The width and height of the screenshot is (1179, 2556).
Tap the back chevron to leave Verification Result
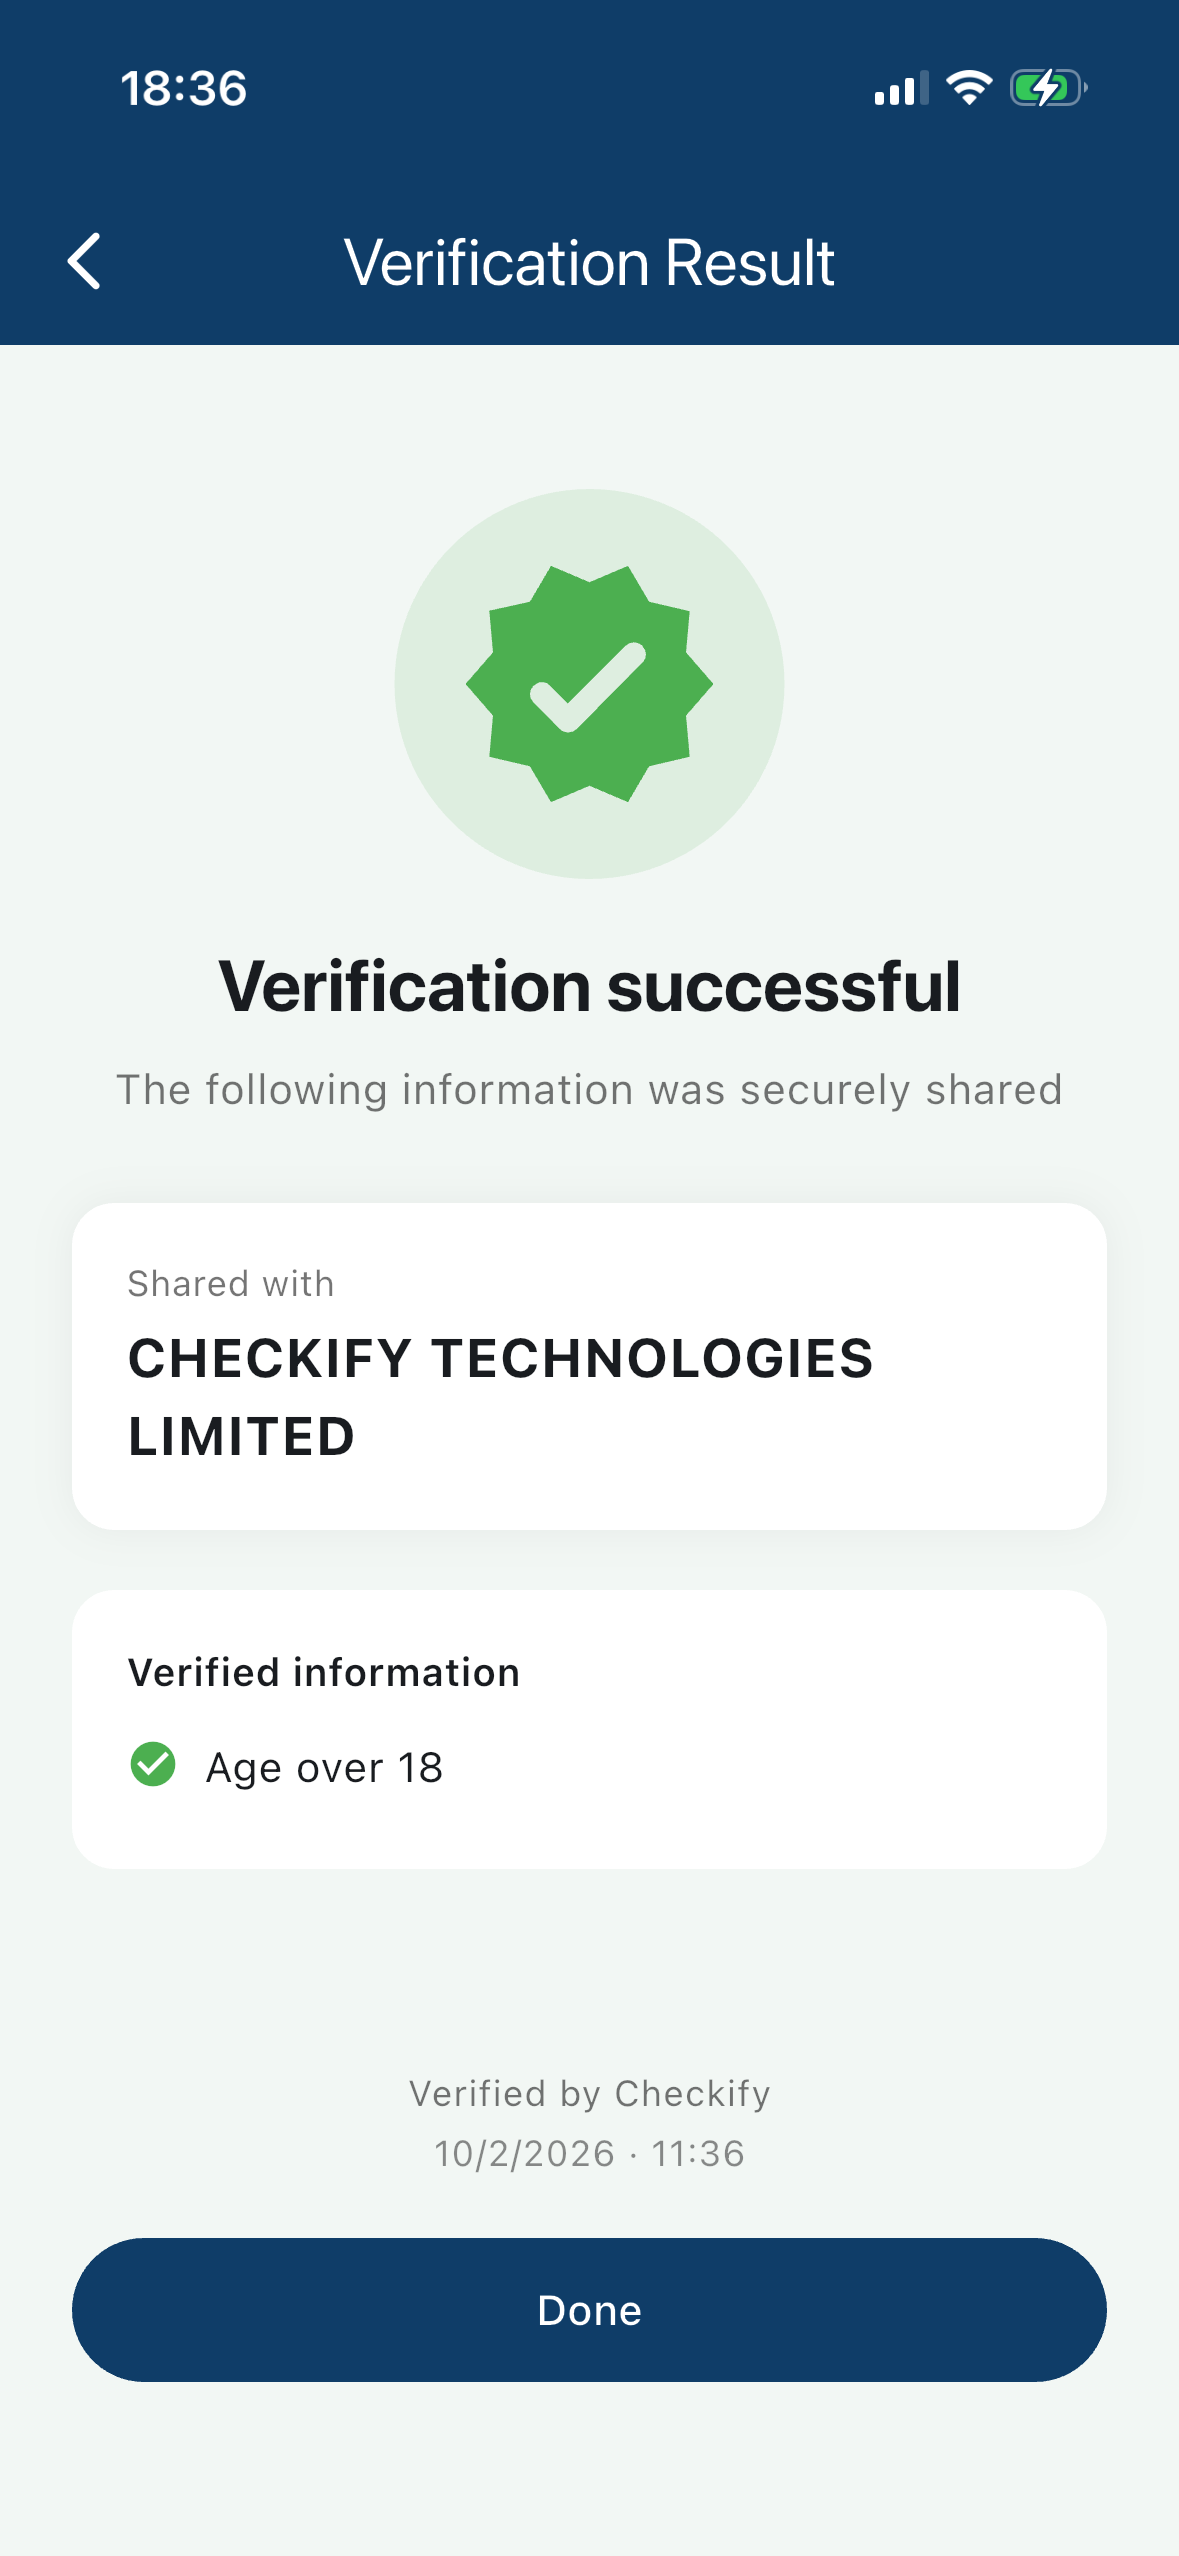click(x=84, y=261)
